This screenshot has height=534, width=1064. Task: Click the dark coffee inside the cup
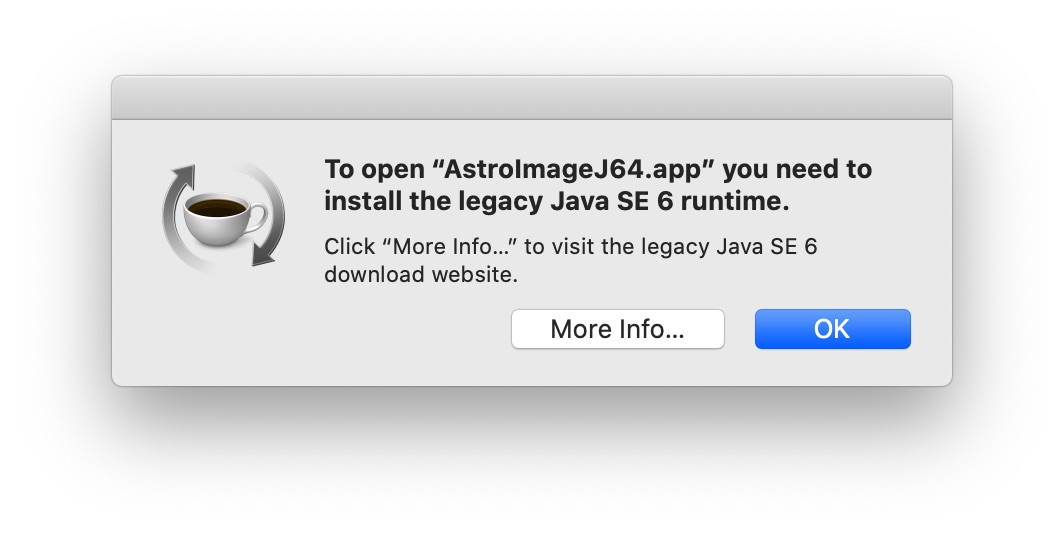[x=218, y=207]
